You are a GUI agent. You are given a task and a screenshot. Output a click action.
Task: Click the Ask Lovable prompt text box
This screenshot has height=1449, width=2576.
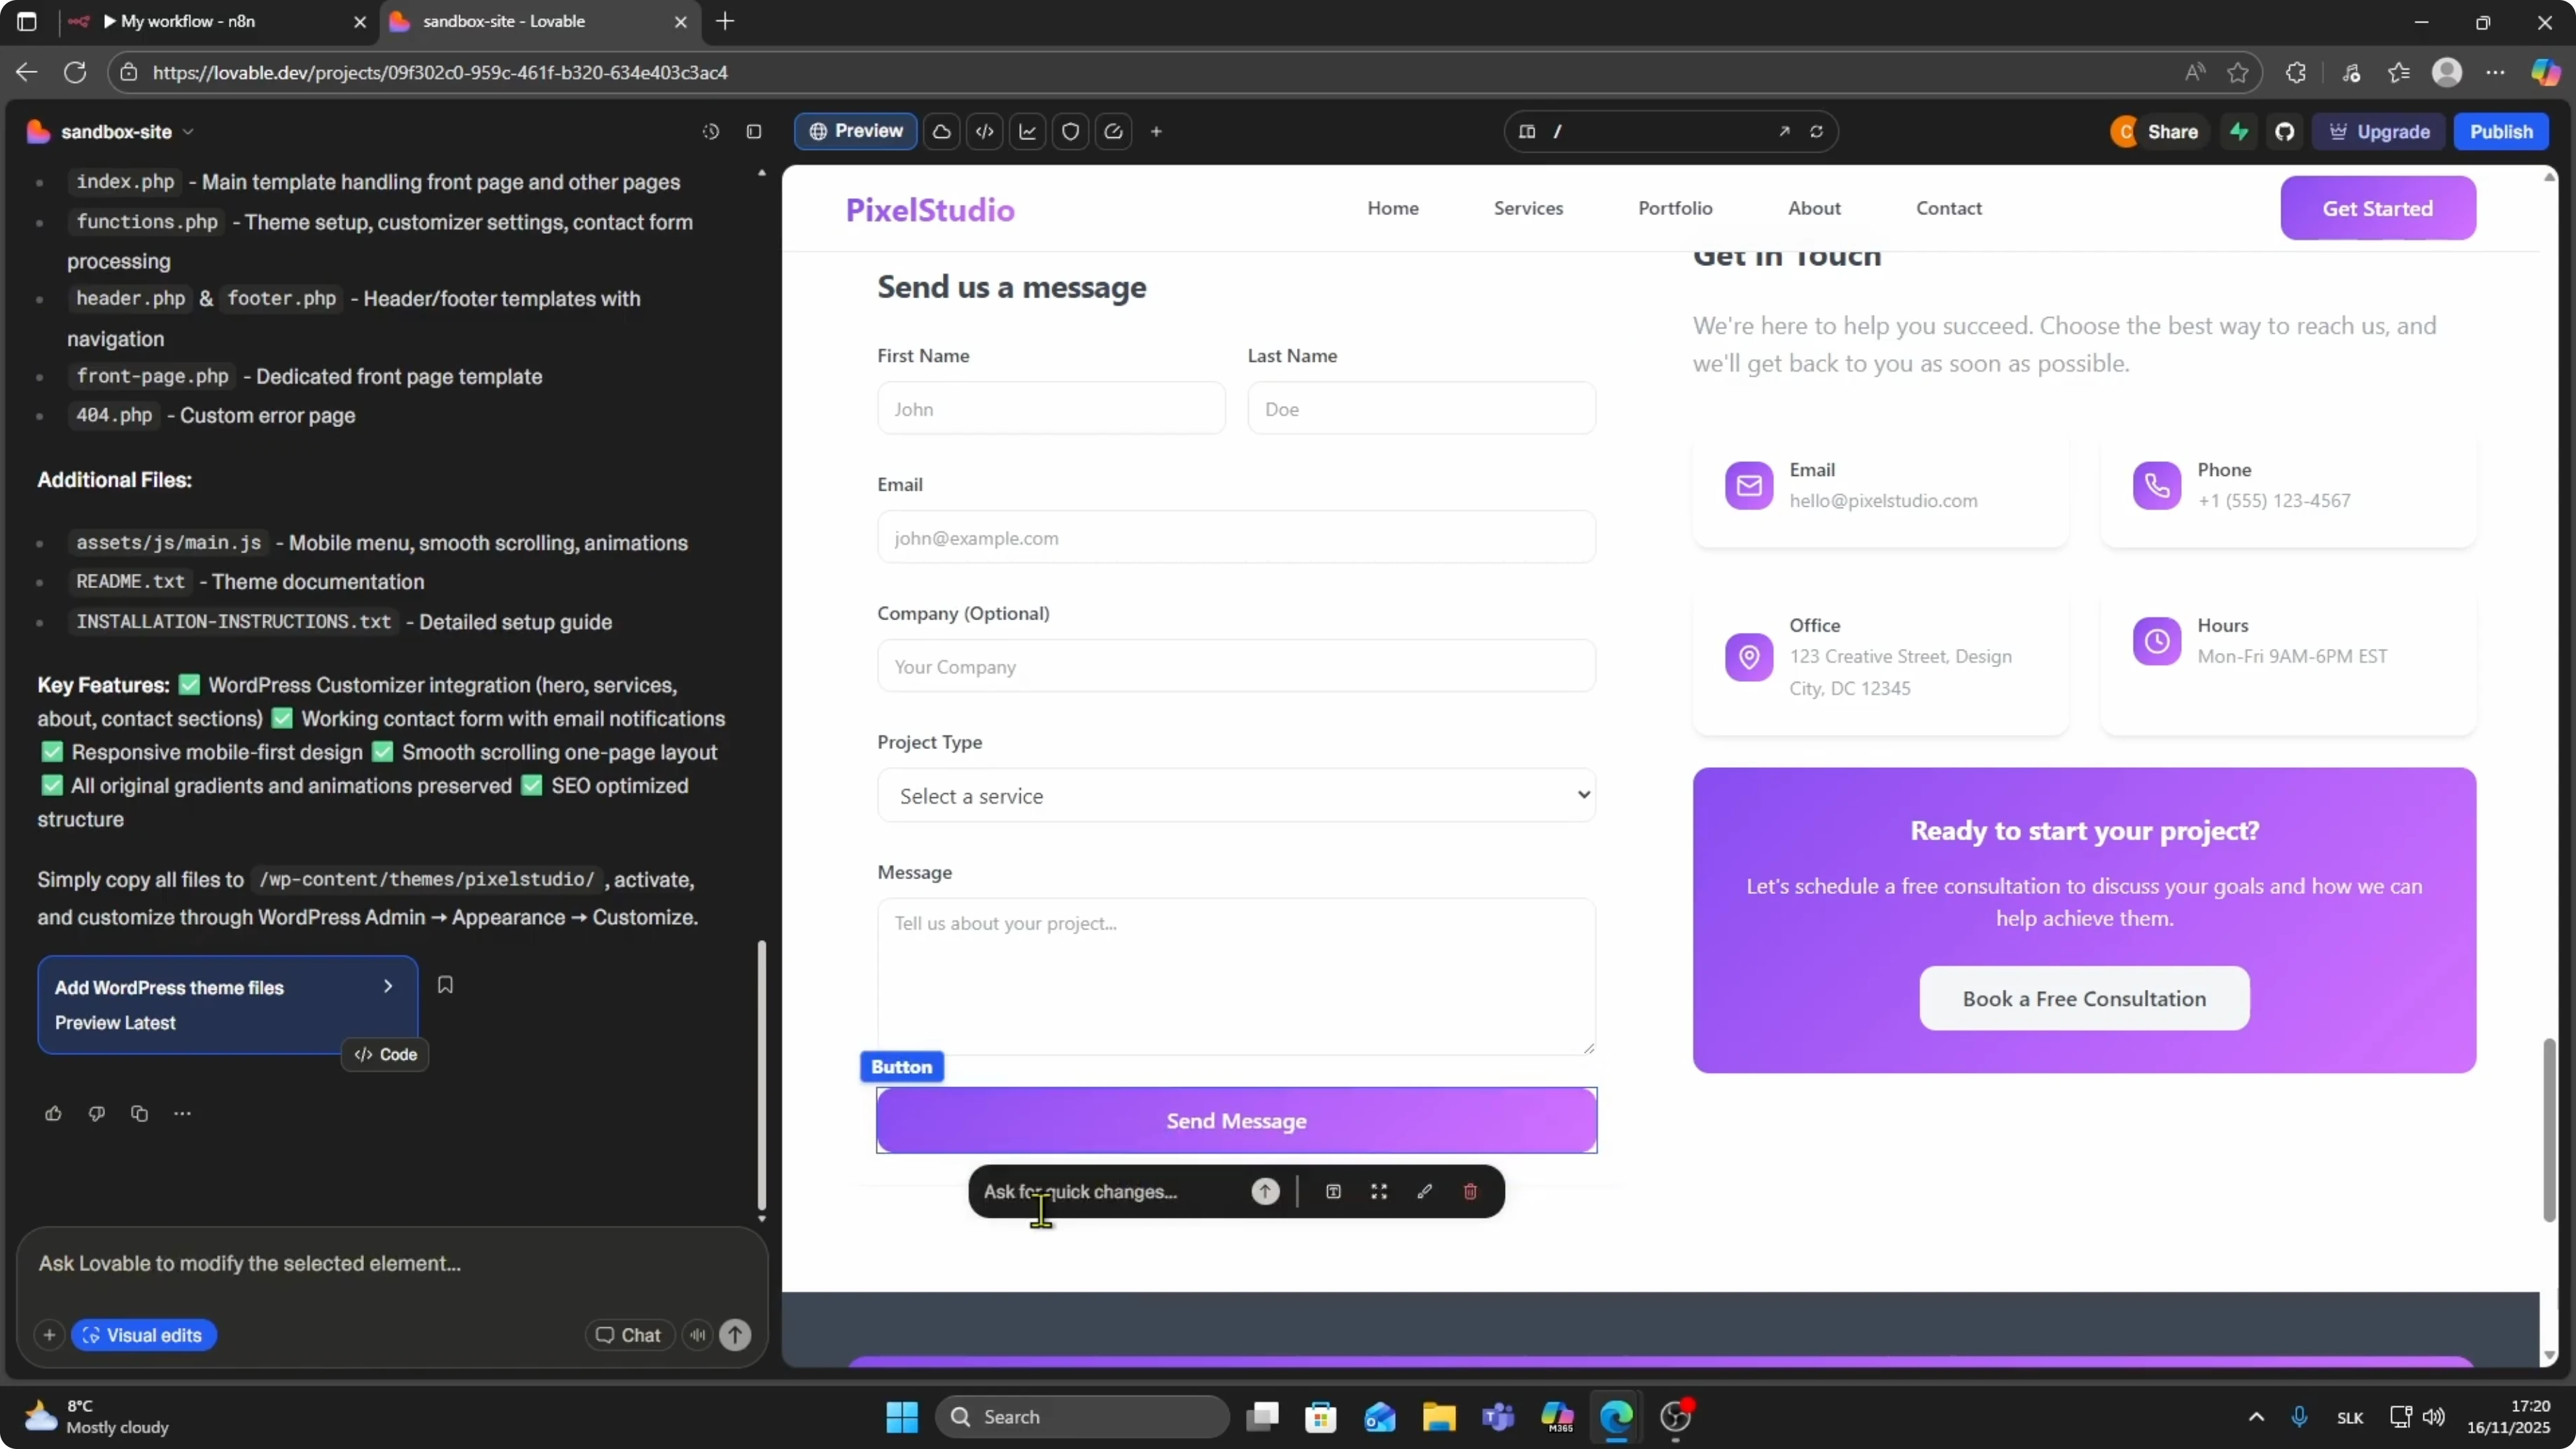tap(392, 1263)
